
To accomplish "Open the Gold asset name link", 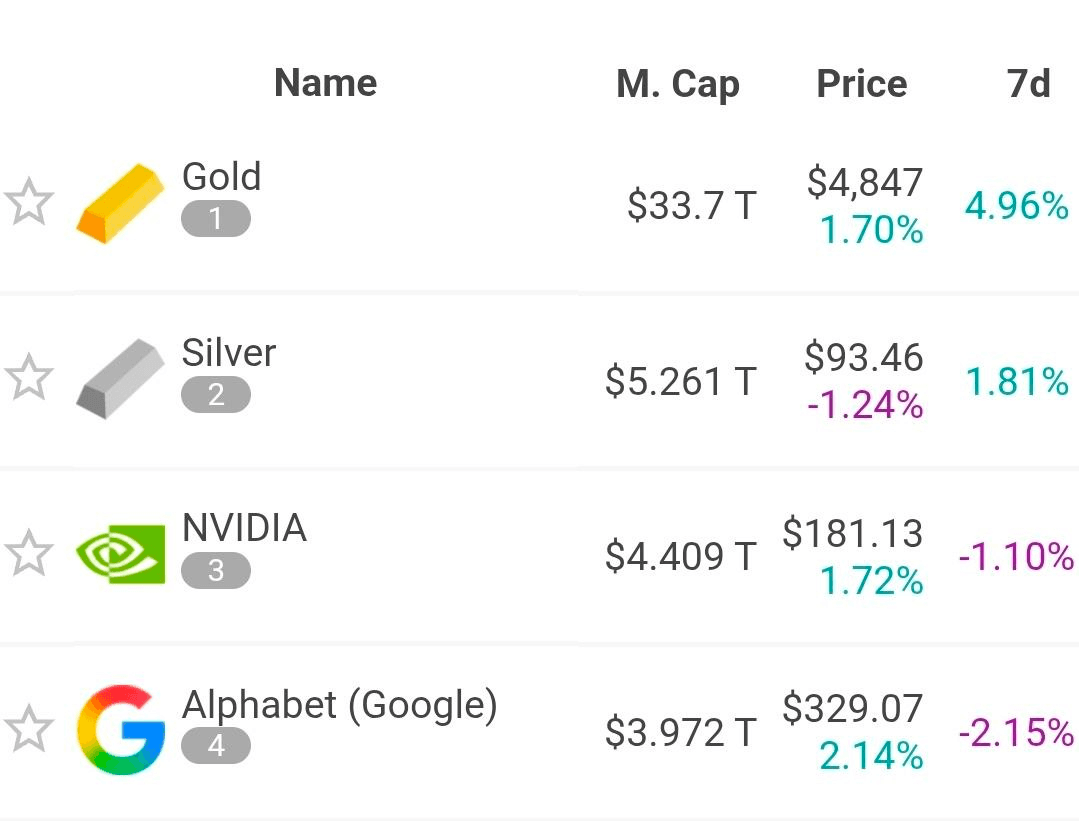I will [x=222, y=177].
